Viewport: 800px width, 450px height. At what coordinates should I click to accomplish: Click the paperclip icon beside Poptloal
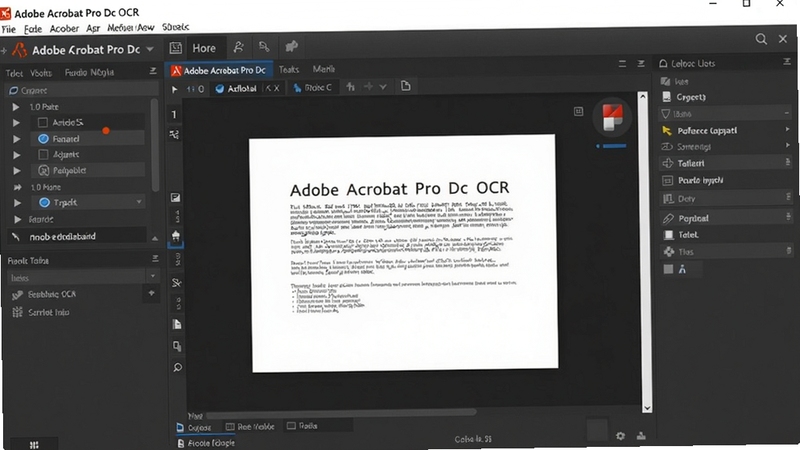pos(667,218)
